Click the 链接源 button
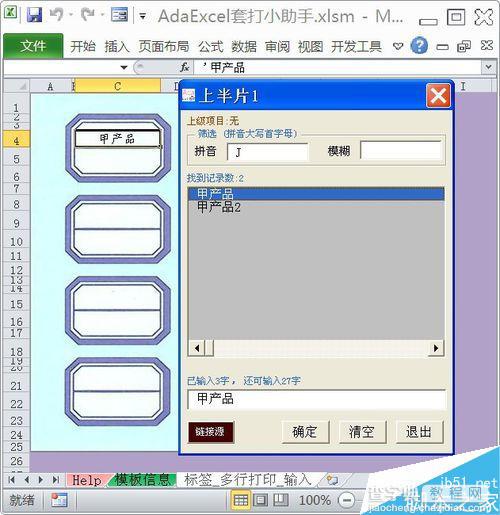This screenshot has height=515, width=500. [211, 432]
